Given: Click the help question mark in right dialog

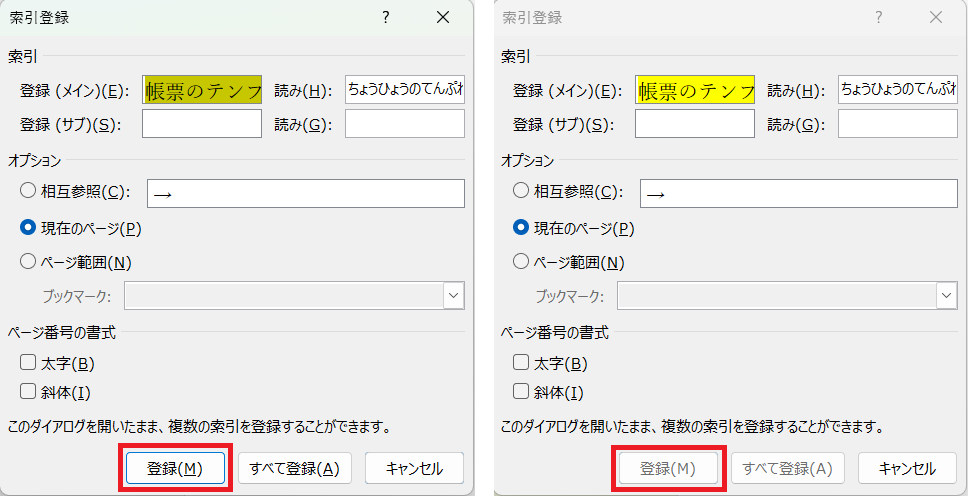Looking at the screenshot, I should coord(879,18).
